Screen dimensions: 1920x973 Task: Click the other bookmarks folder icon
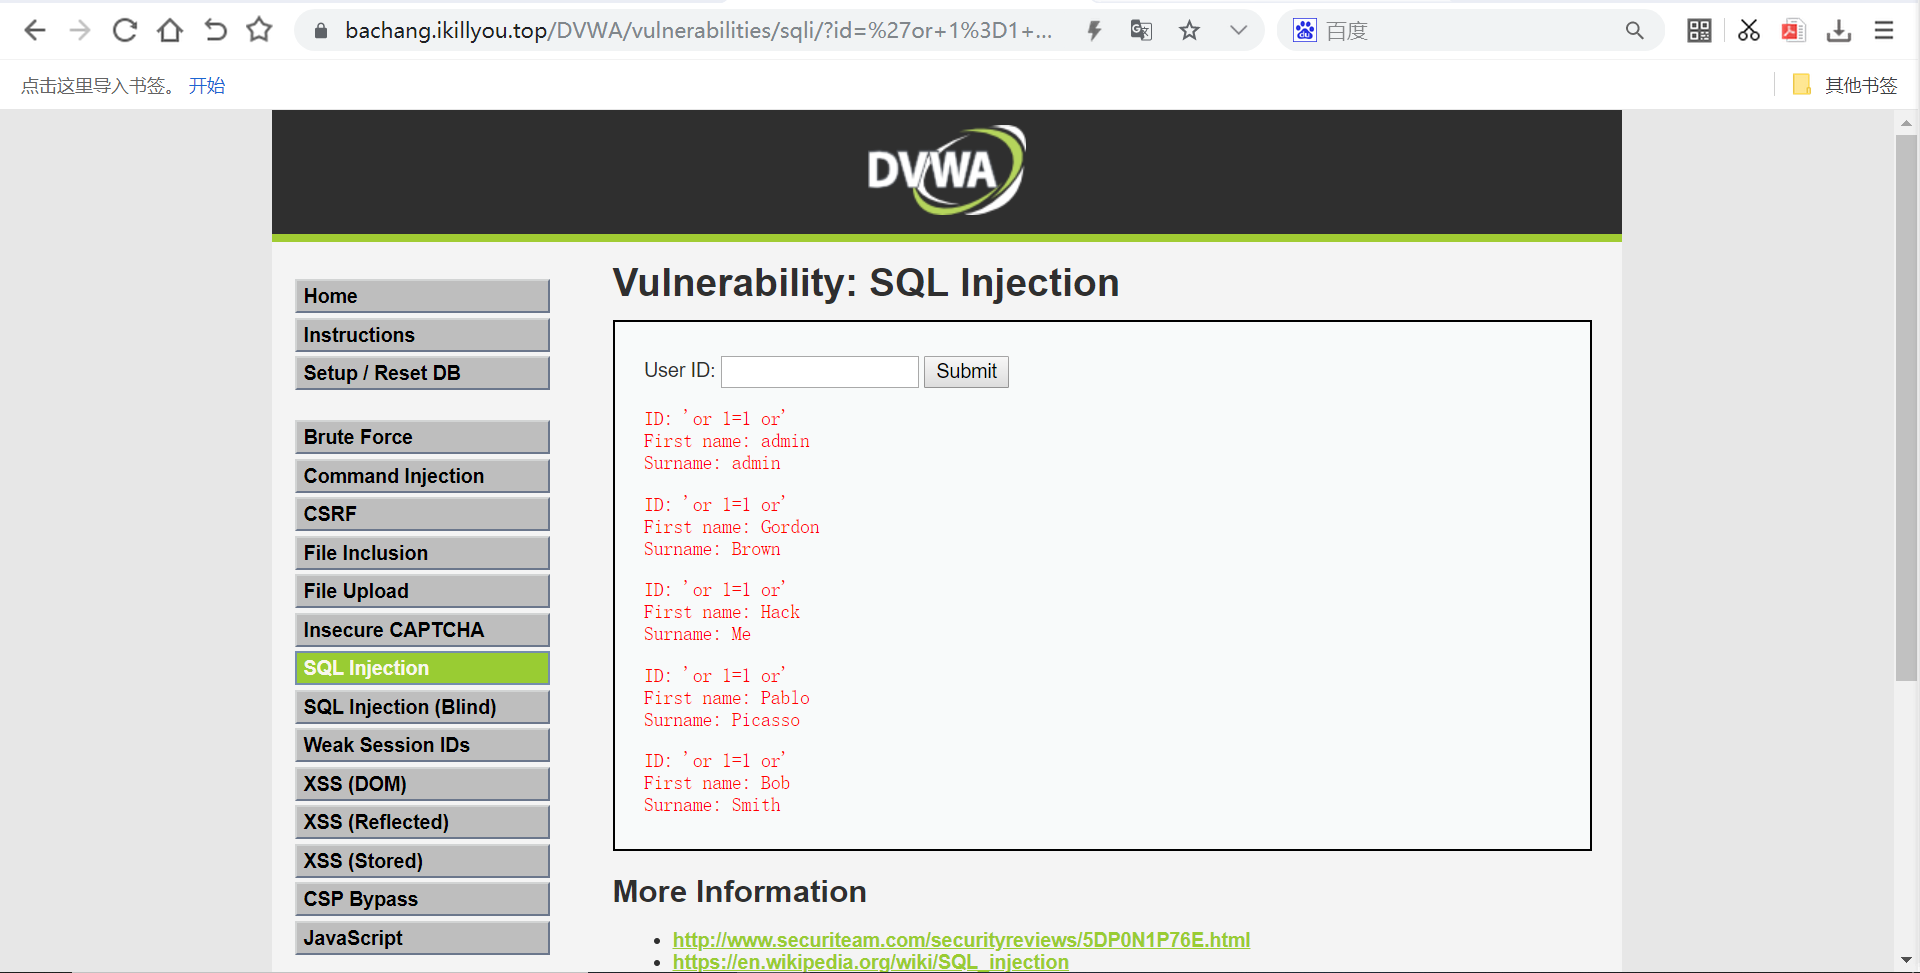[1802, 85]
